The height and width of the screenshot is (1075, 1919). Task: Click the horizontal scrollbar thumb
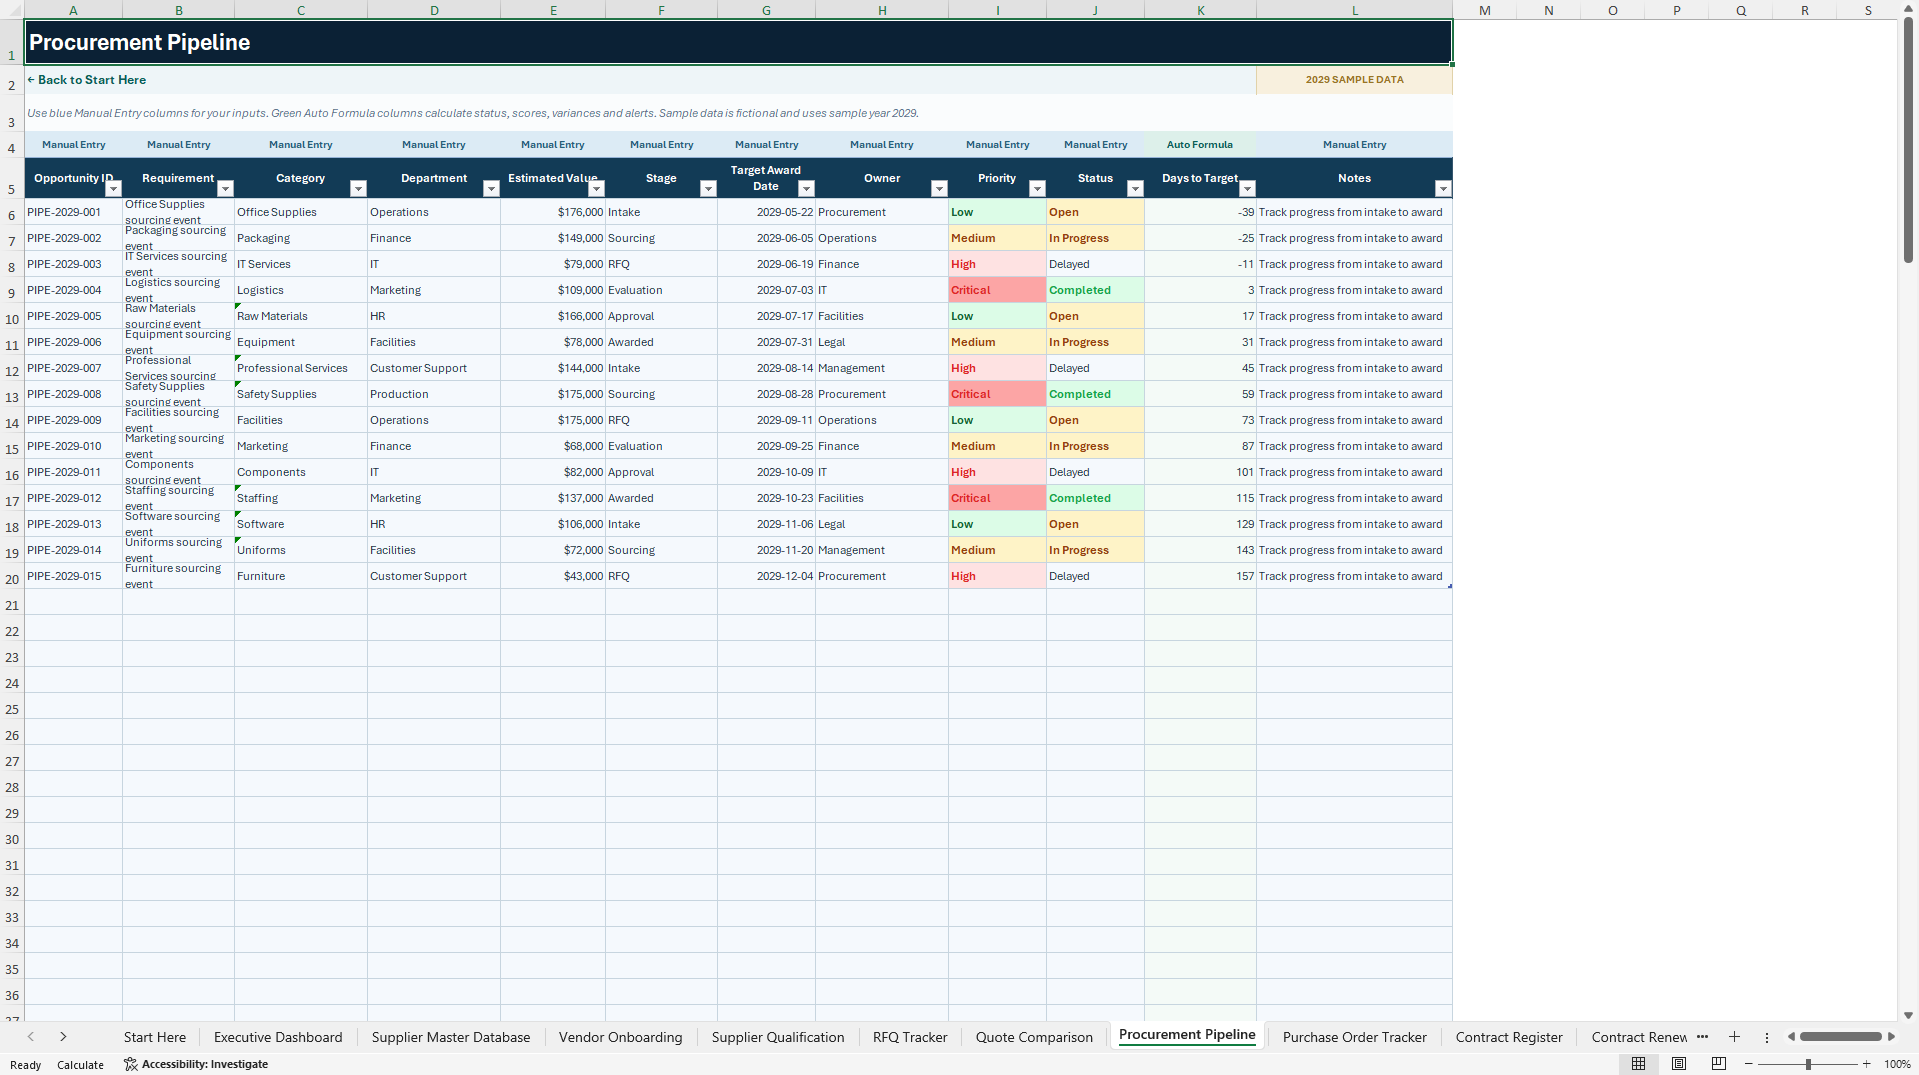(x=1840, y=1037)
